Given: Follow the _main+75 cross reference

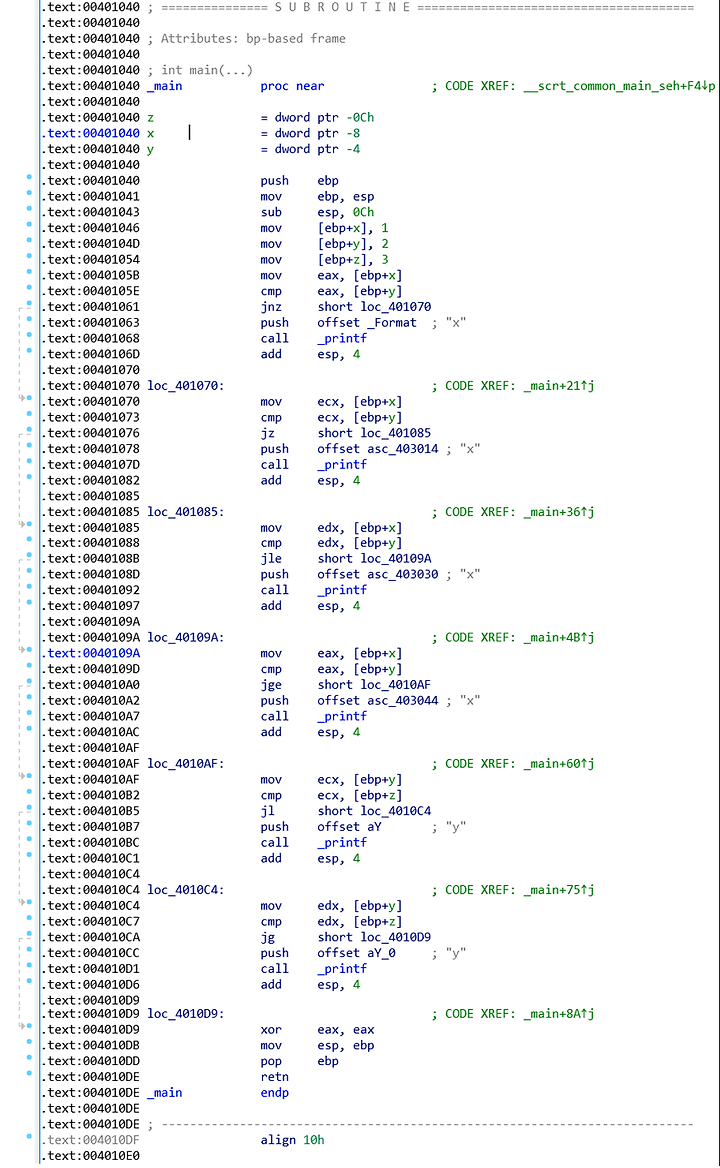Looking at the screenshot, I should (x=558, y=890).
